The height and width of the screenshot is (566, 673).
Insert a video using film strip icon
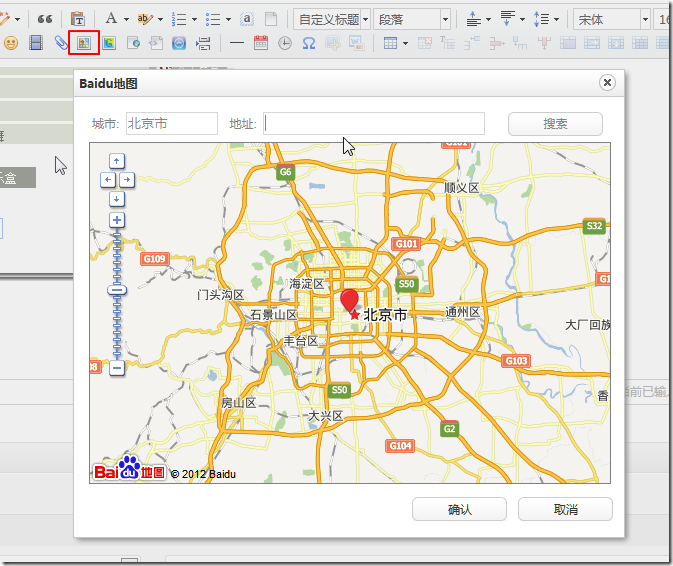[x=36, y=43]
